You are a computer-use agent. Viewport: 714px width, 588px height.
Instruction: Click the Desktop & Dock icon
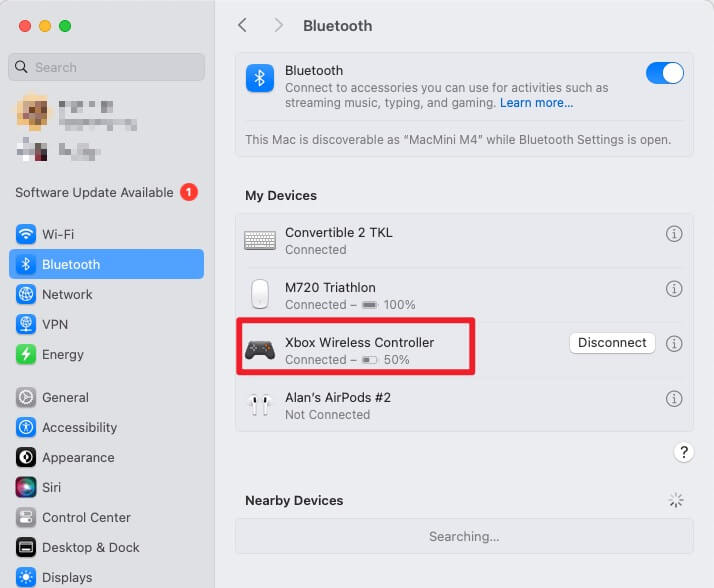(x=26, y=547)
